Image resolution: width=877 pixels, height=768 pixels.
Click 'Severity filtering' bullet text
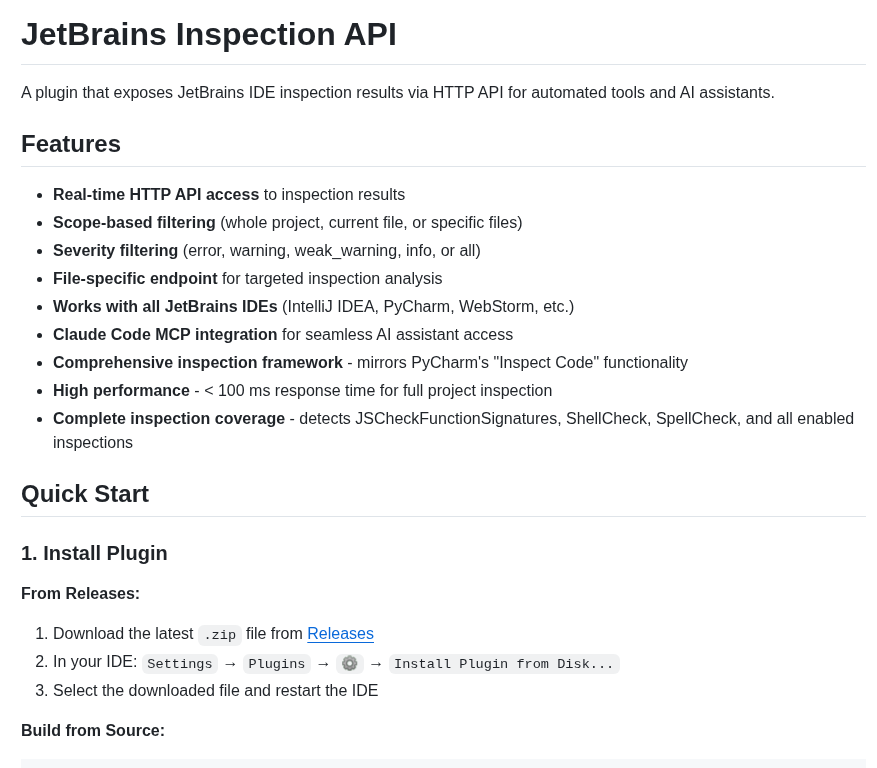pyautogui.click(x=115, y=250)
